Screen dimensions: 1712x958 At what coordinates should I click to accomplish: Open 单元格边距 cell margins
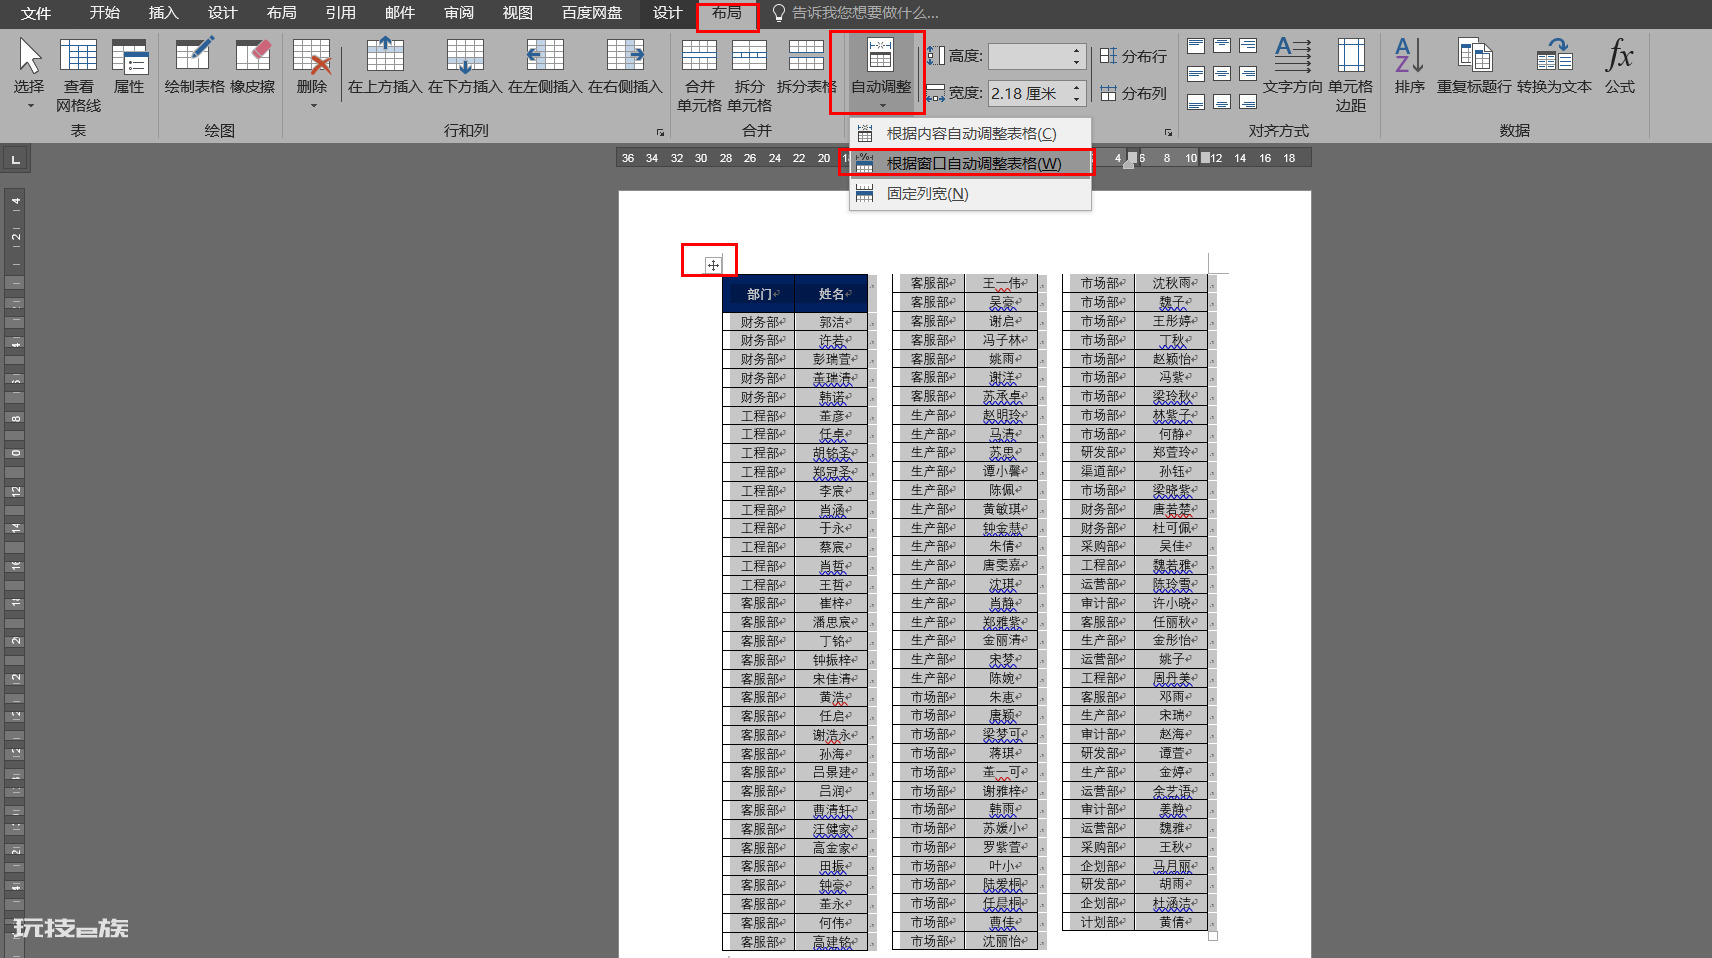tap(1350, 76)
